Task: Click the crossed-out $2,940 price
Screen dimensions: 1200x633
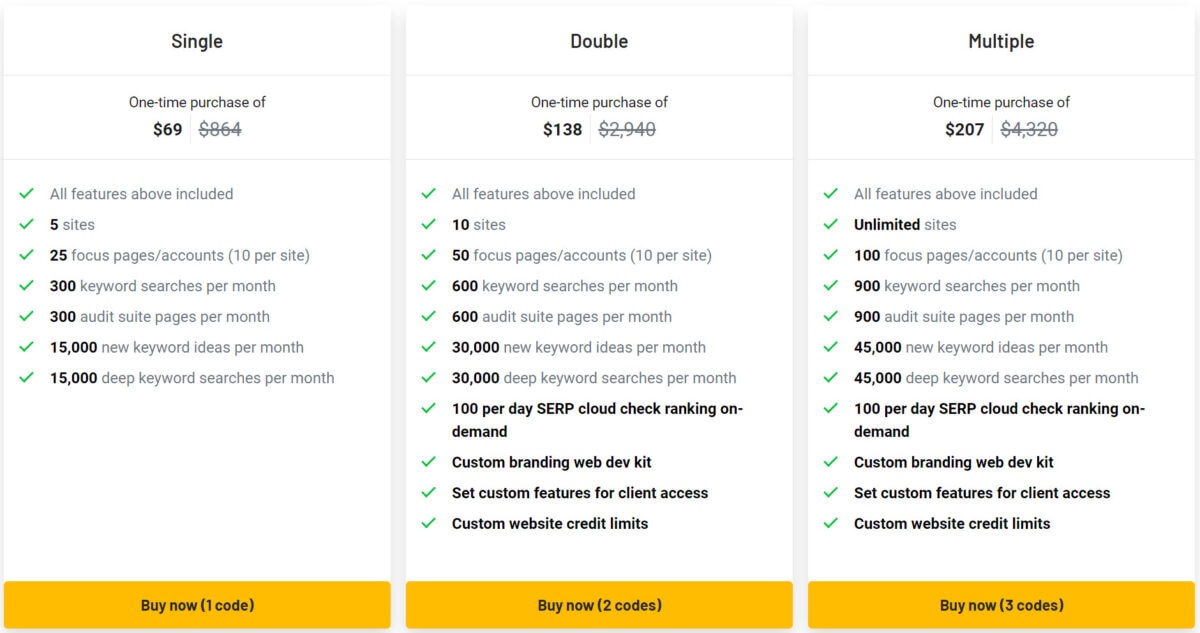Action: [627, 129]
